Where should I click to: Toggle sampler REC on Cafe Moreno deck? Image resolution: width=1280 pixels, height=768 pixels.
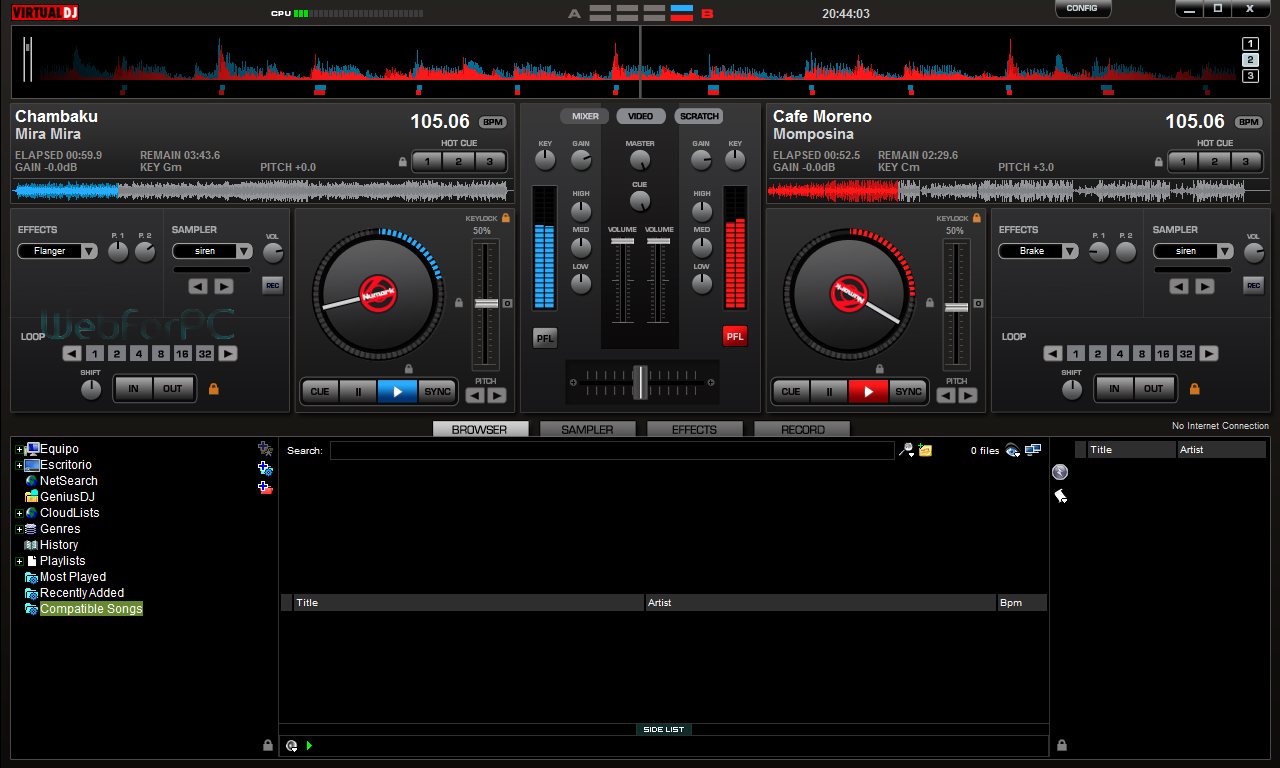[x=1254, y=286]
